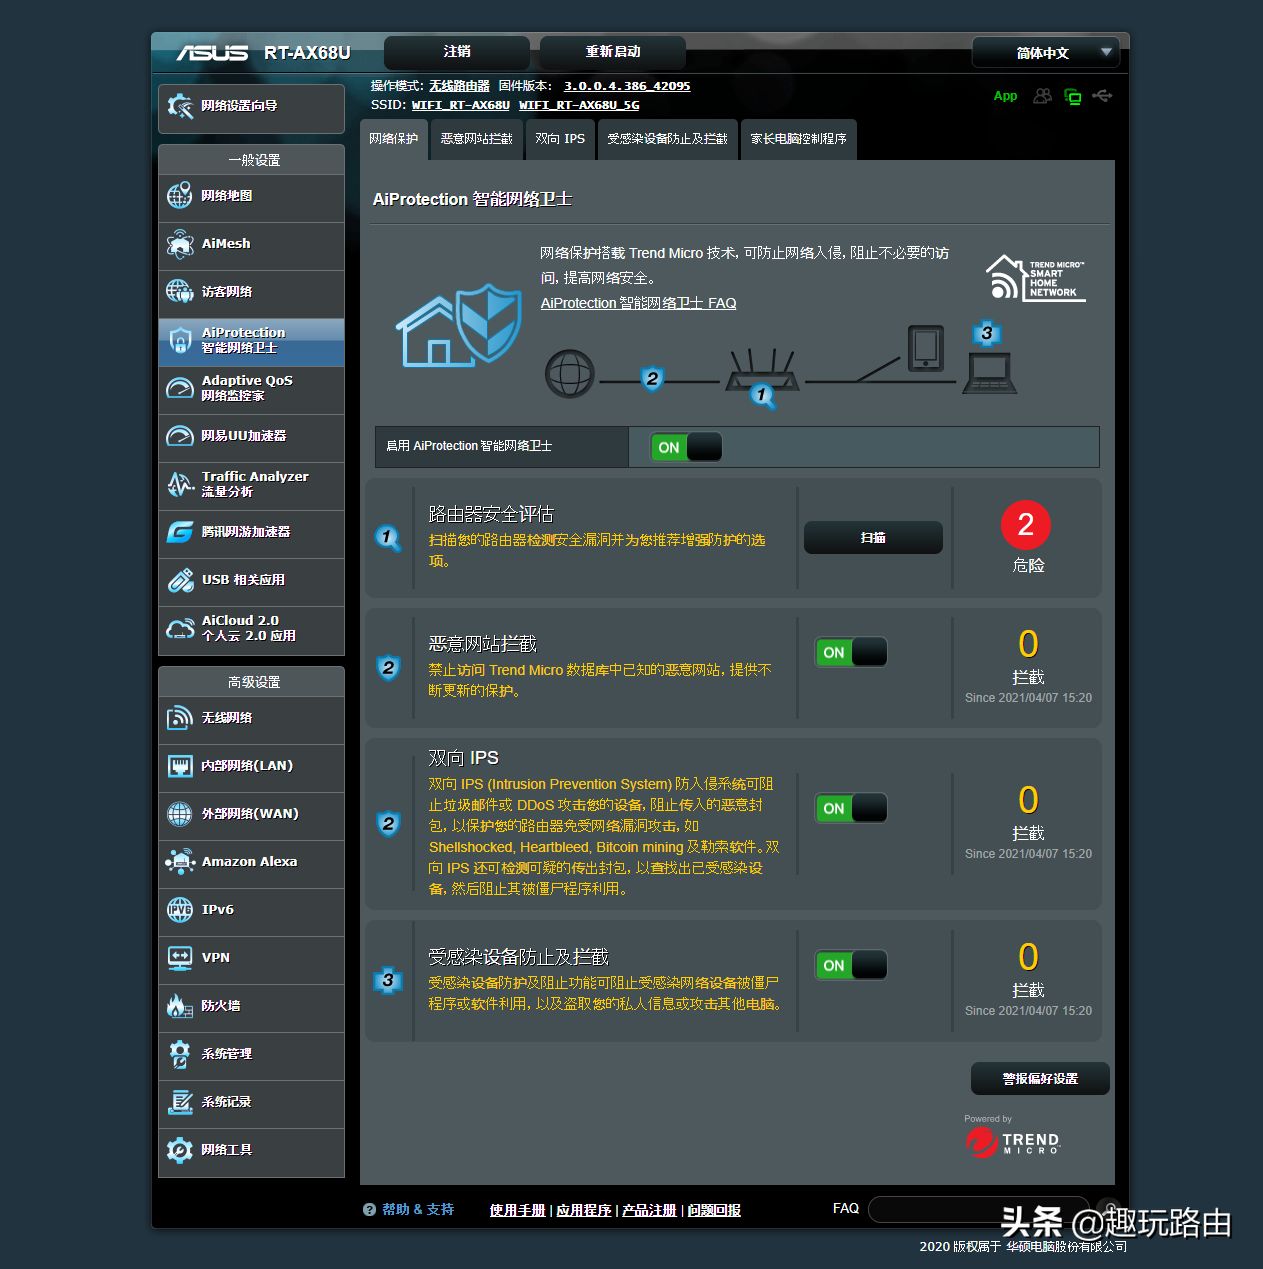Click the App status icon

[x=1005, y=96]
